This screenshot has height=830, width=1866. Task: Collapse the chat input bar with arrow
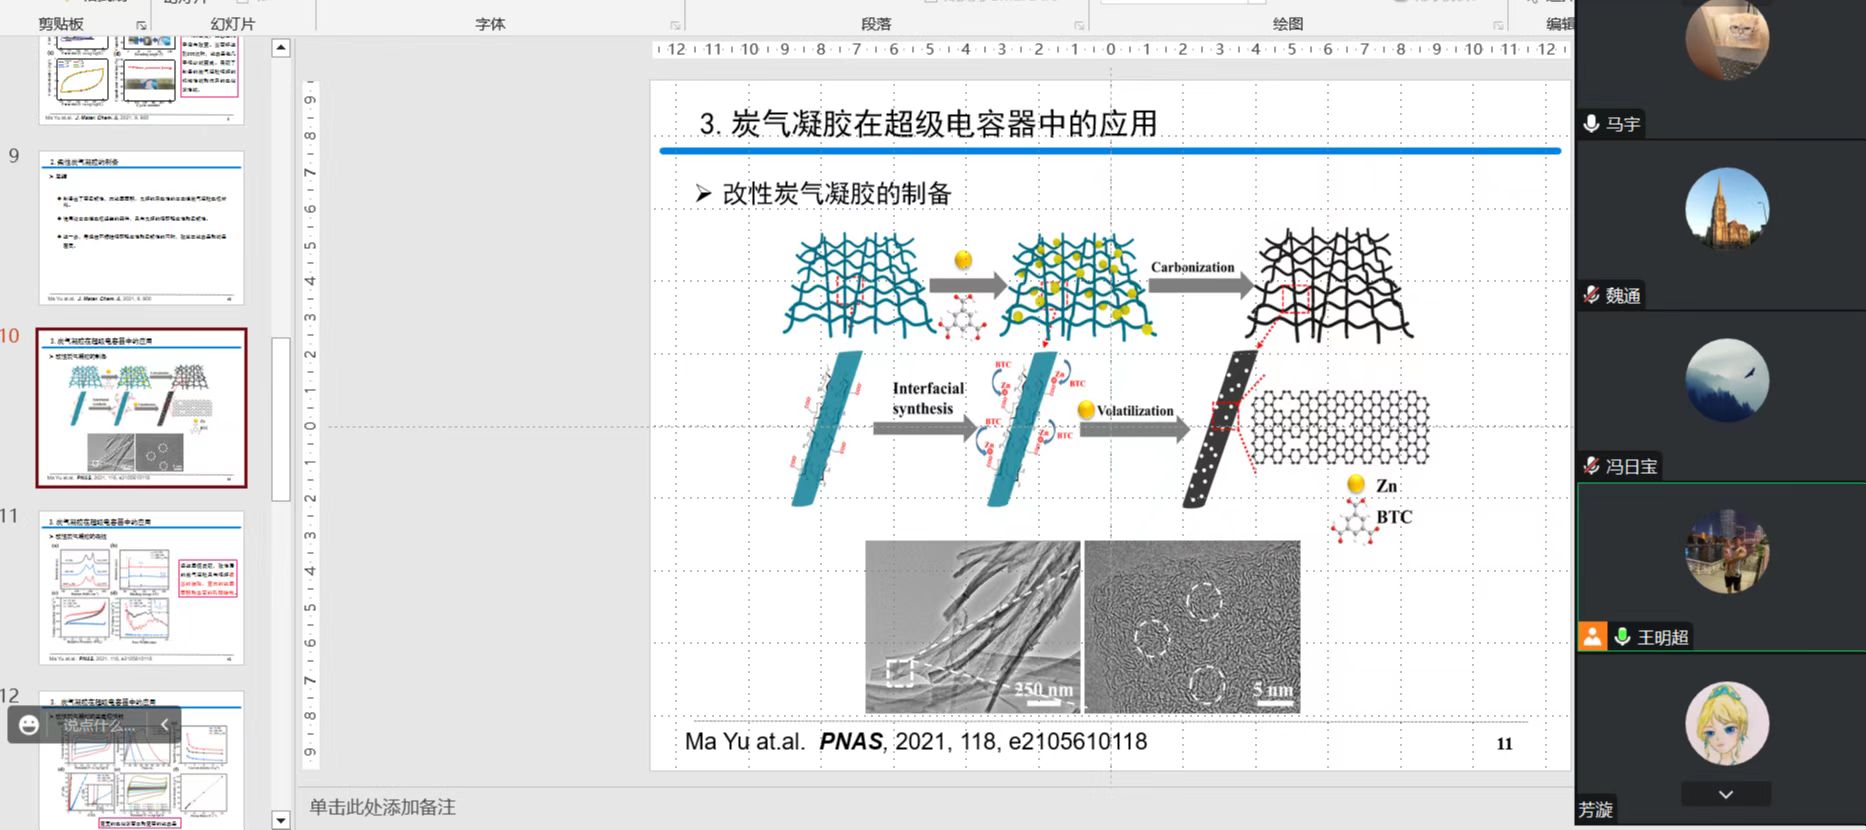pos(165,725)
